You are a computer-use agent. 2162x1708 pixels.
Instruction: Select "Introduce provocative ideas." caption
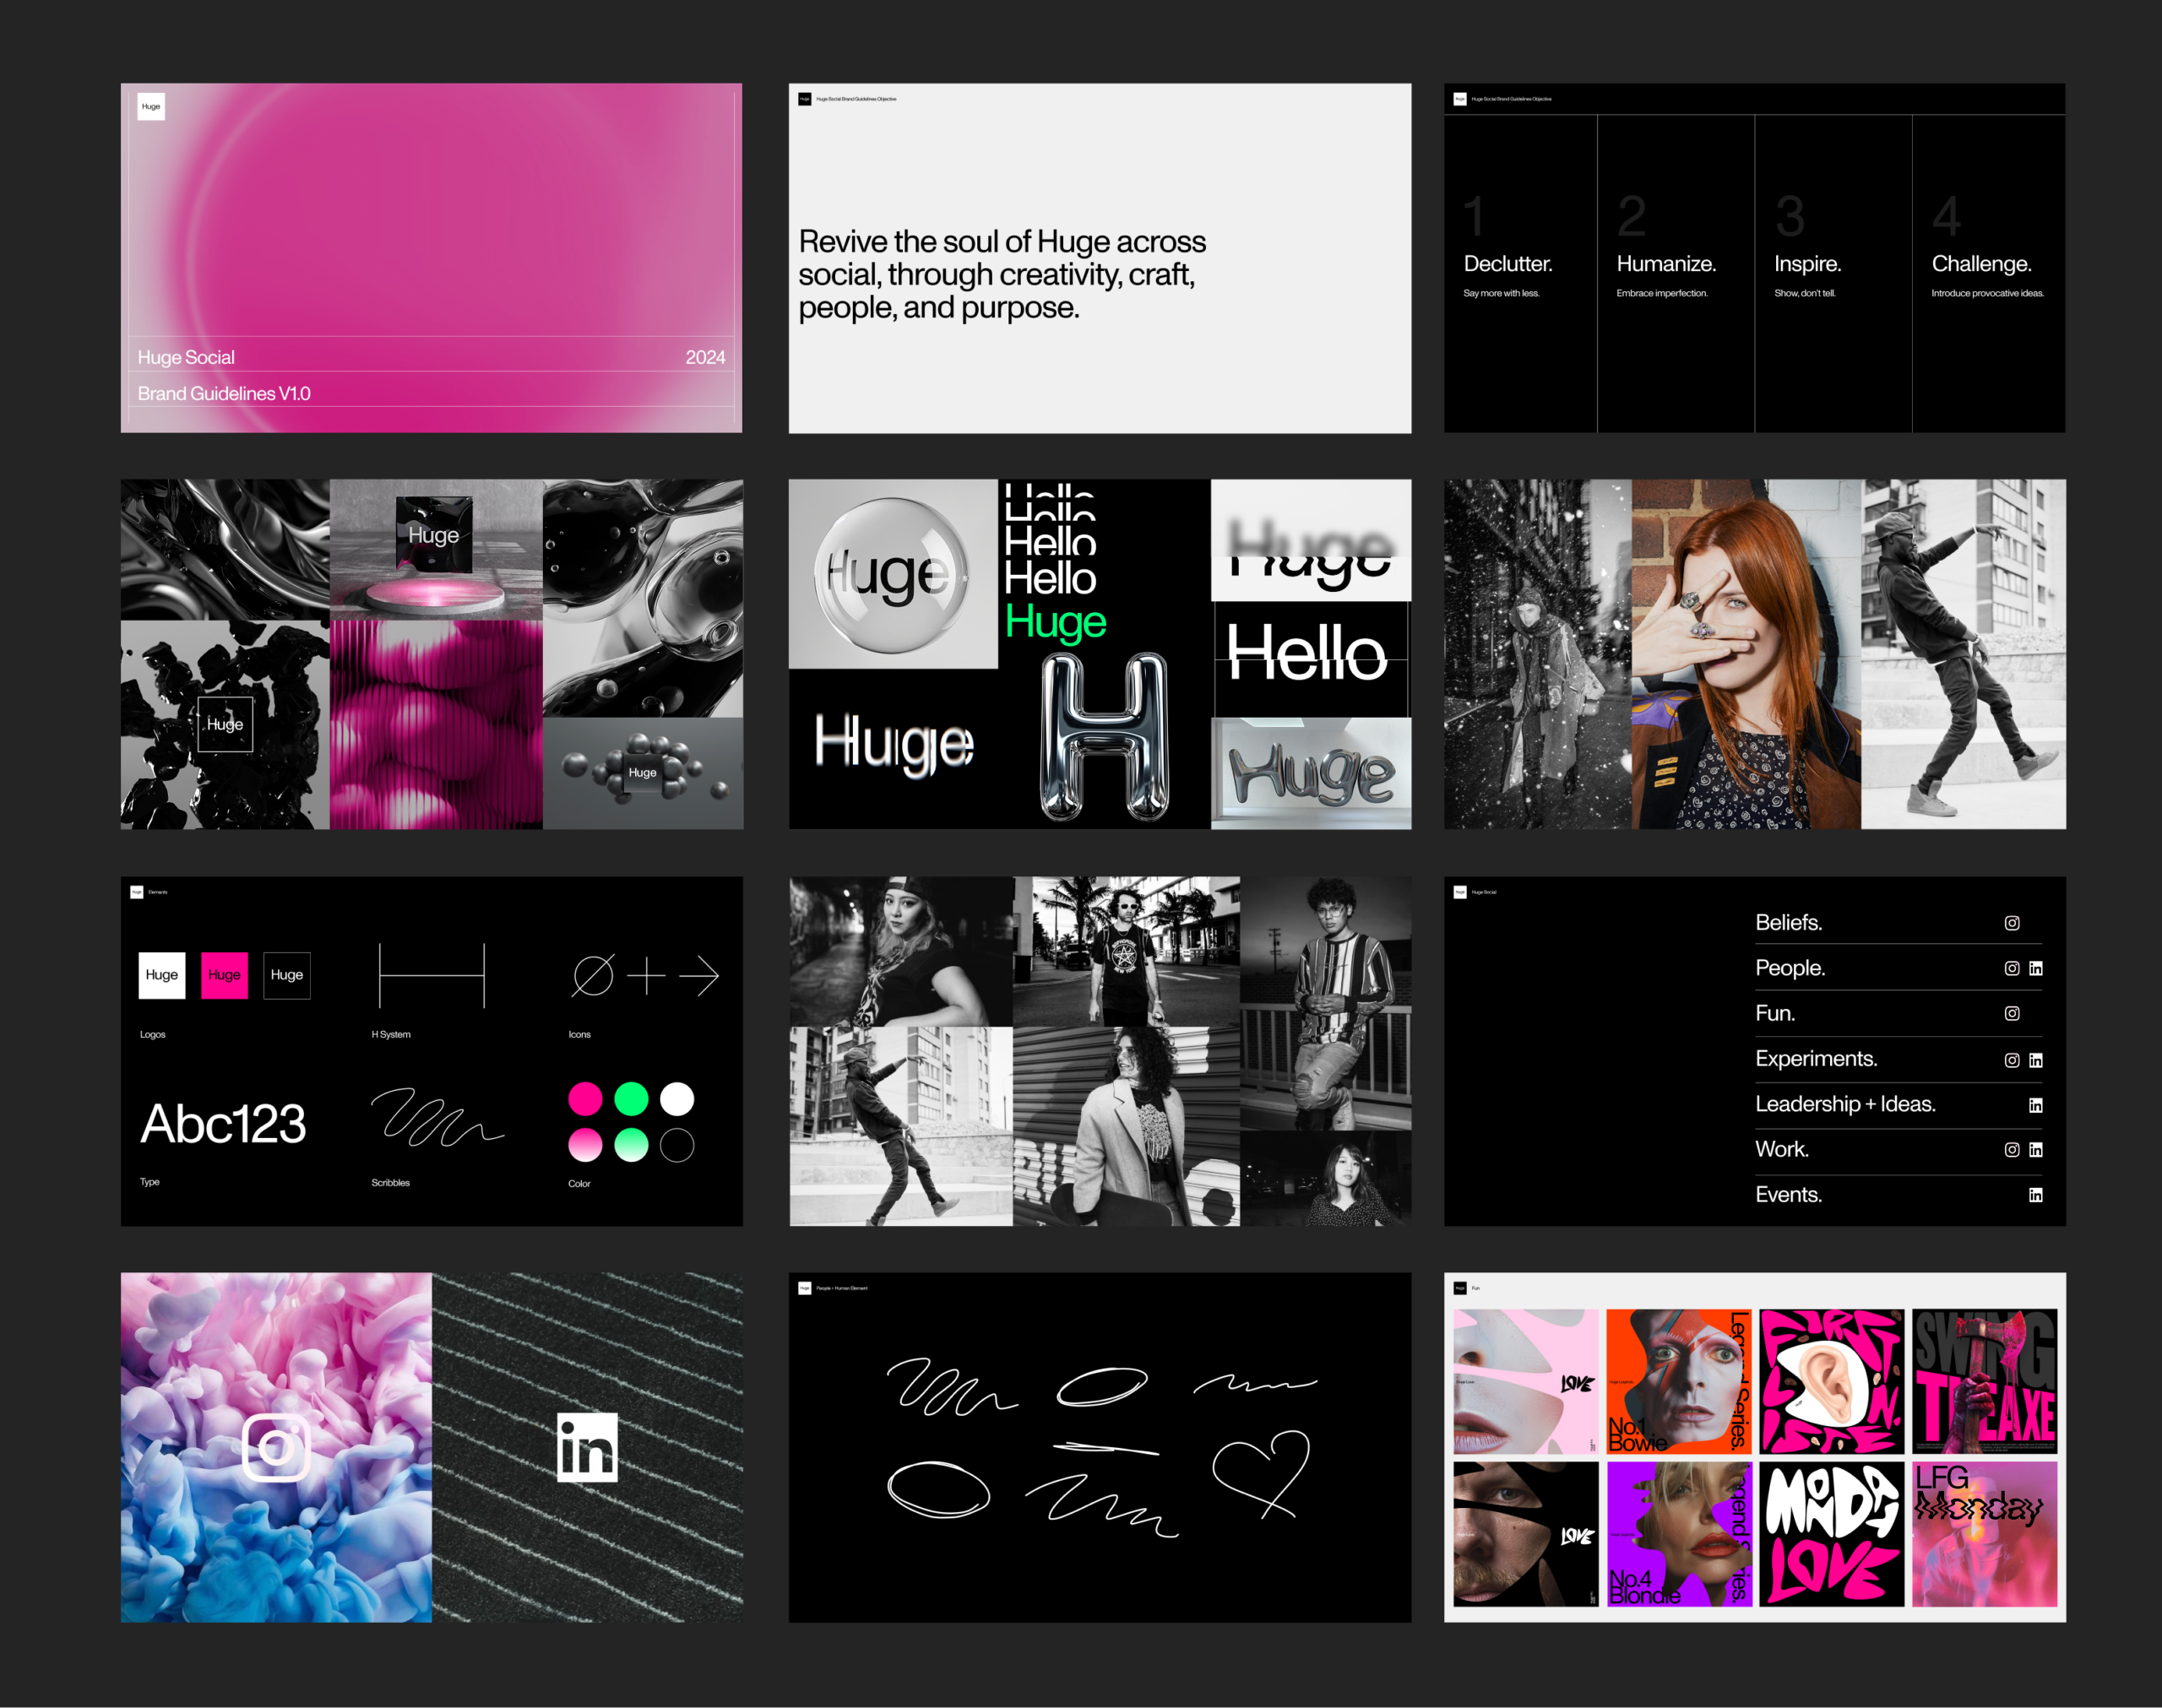tap(1988, 293)
